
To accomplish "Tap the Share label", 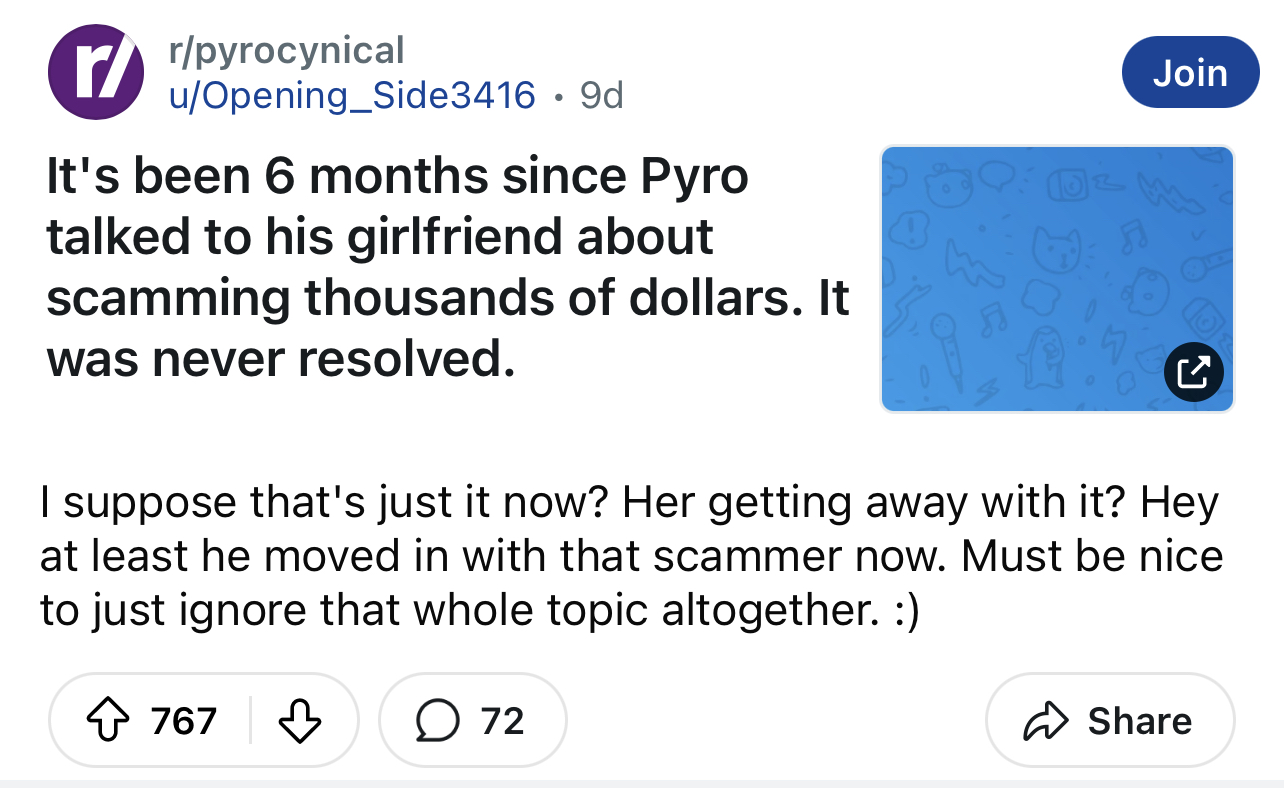I will (x=1139, y=721).
